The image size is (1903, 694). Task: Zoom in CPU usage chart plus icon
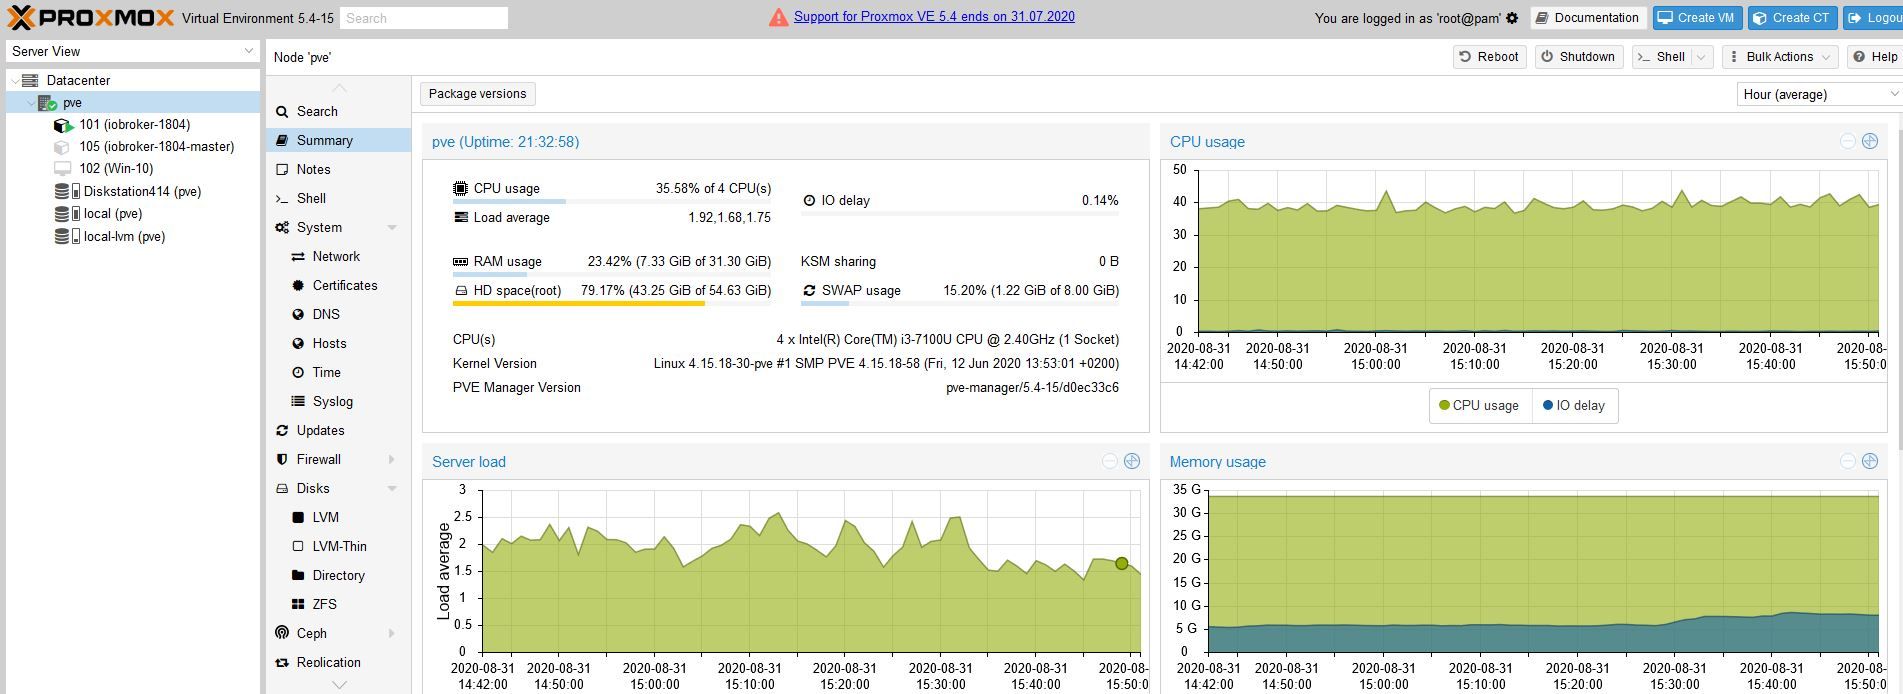tap(1869, 141)
